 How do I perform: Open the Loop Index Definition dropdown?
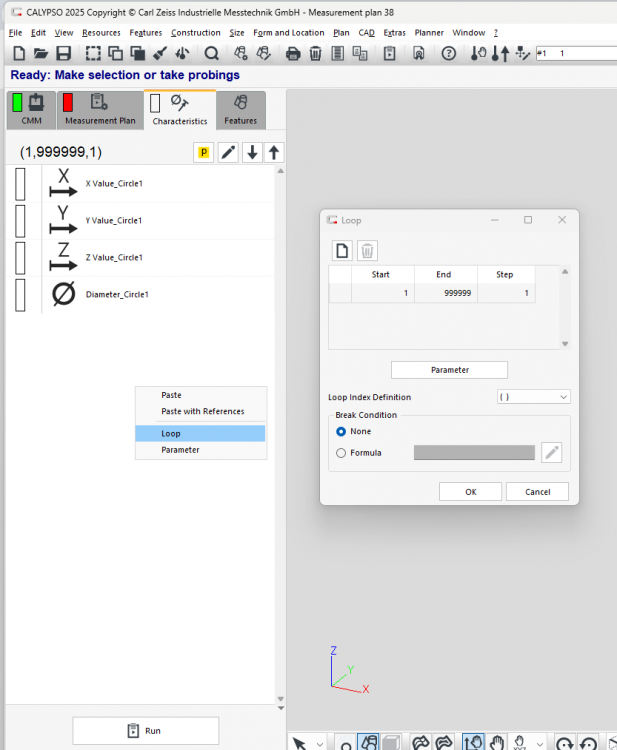533,397
